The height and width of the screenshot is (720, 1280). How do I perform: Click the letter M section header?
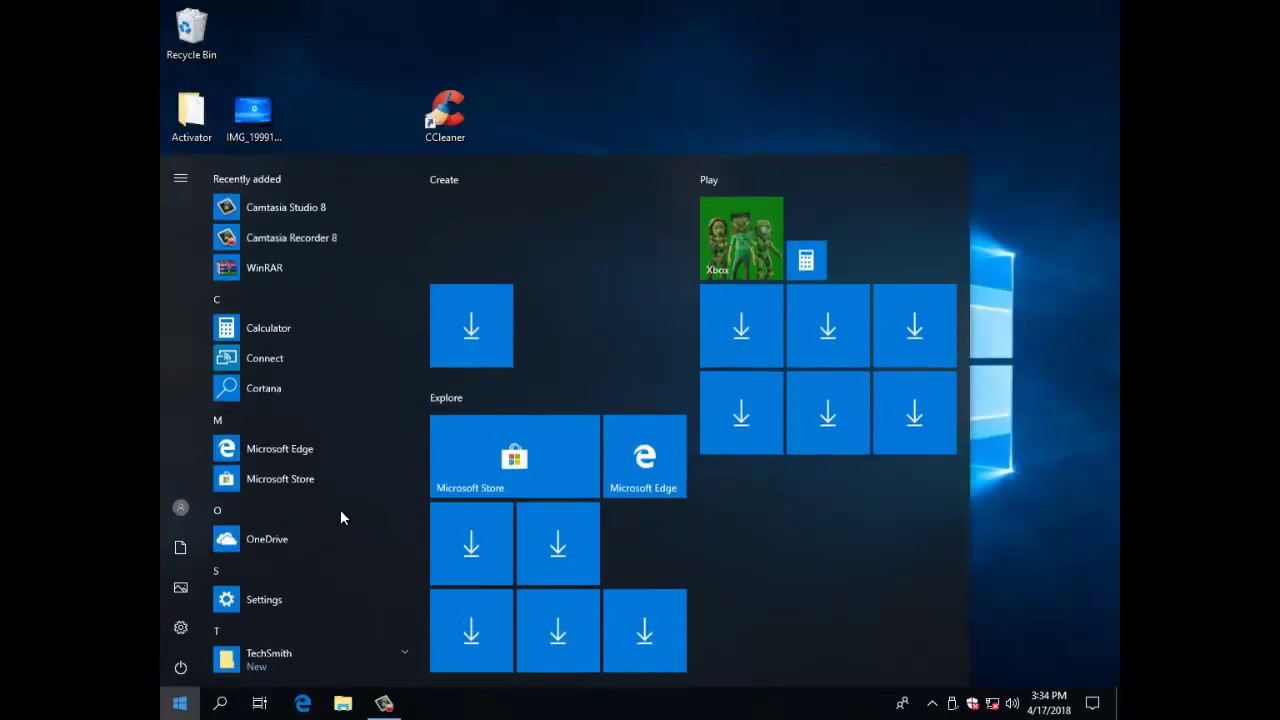click(217, 420)
